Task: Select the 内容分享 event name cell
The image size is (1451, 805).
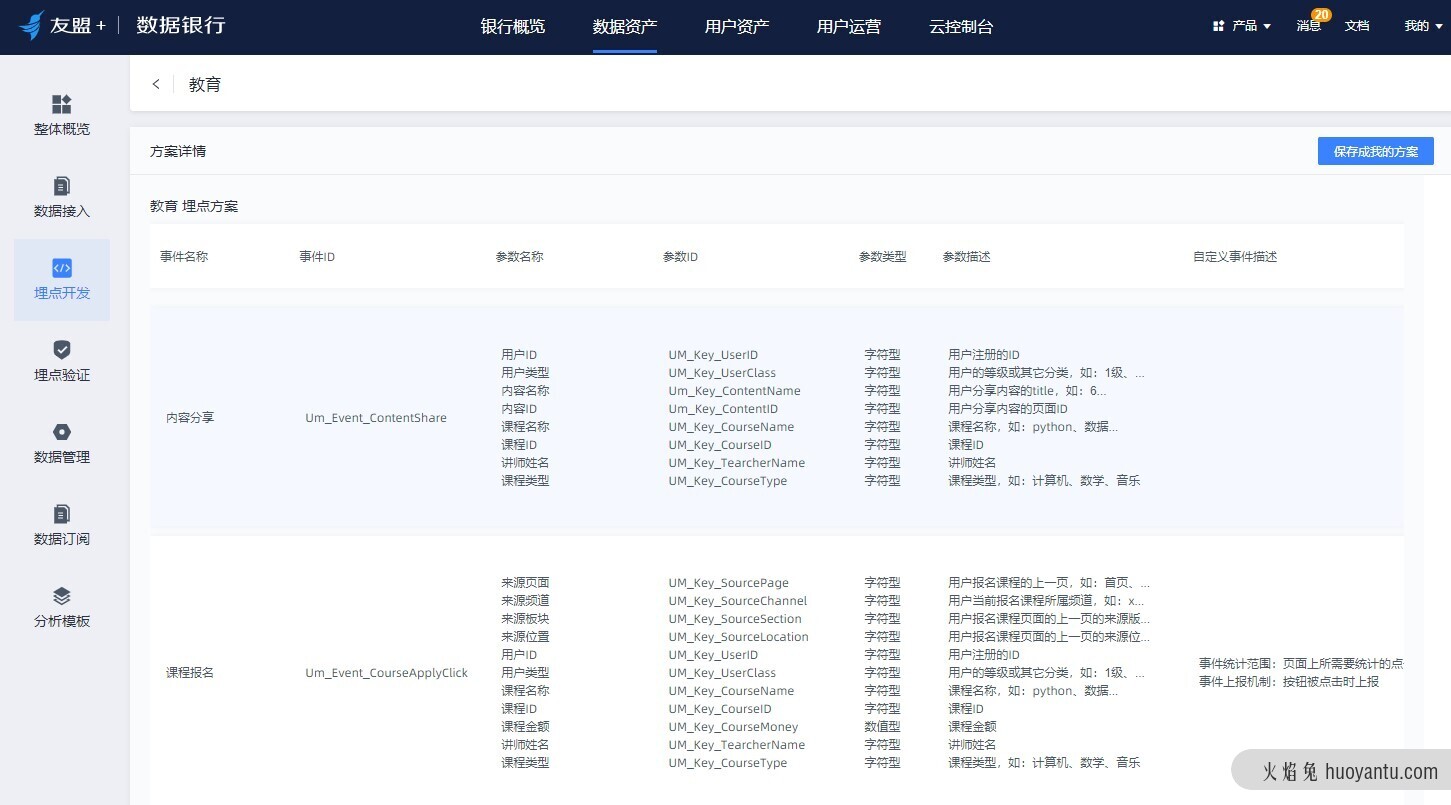Action: (x=190, y=418)
